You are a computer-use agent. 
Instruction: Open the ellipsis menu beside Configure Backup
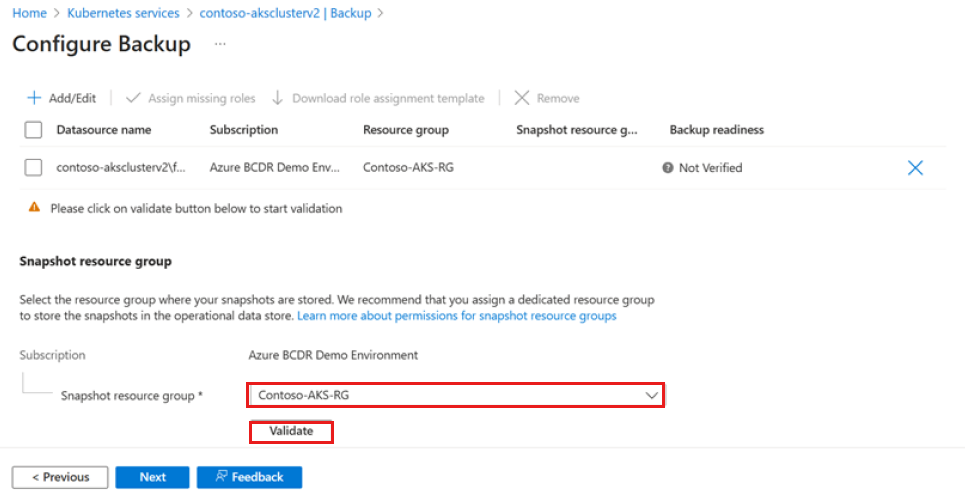(220, 45)
